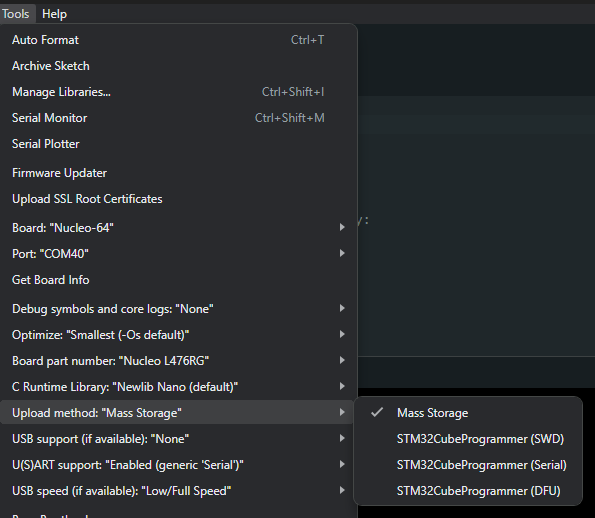Choose STM32CubeProgrammer (SWD) upload method
Screen dimensions: 595x518
point(468,439)
